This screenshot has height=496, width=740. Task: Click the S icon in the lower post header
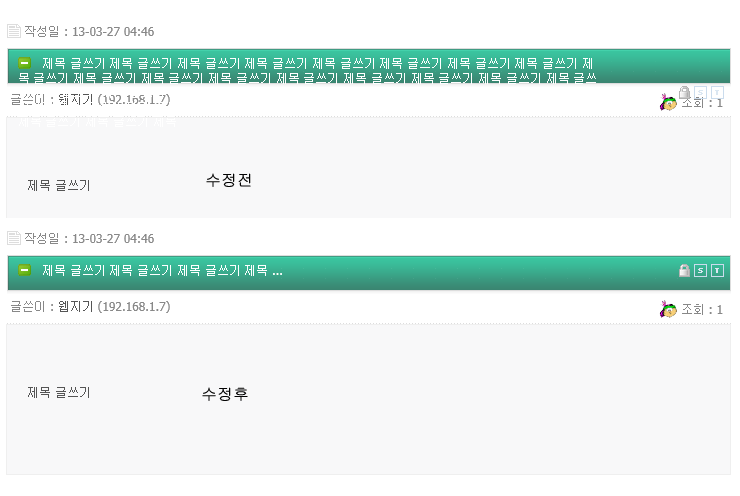pyautogui.click(x=700, y=271)
